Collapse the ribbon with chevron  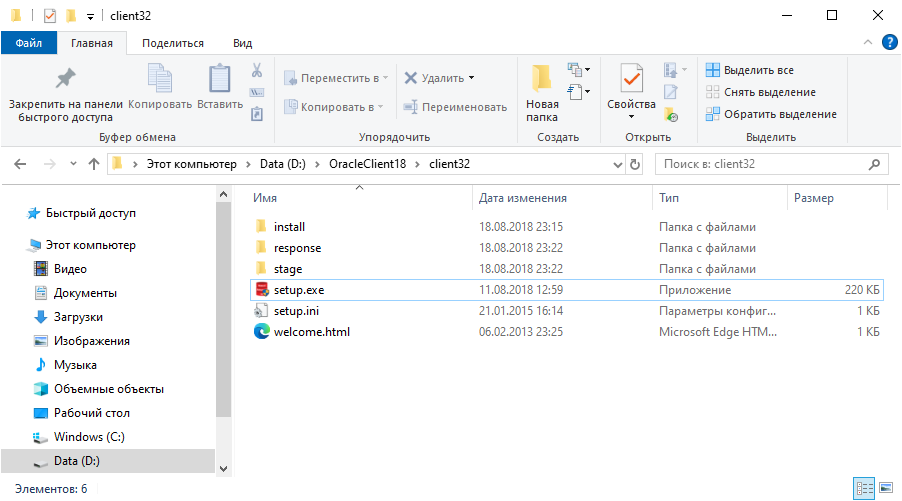(867, 42)
